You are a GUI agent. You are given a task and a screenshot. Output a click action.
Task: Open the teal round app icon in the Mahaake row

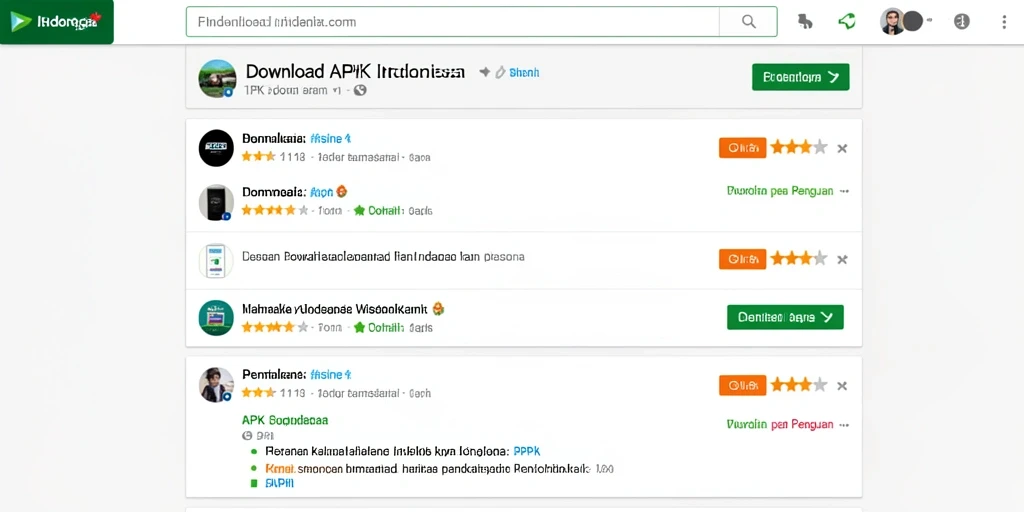coord(216,318)
